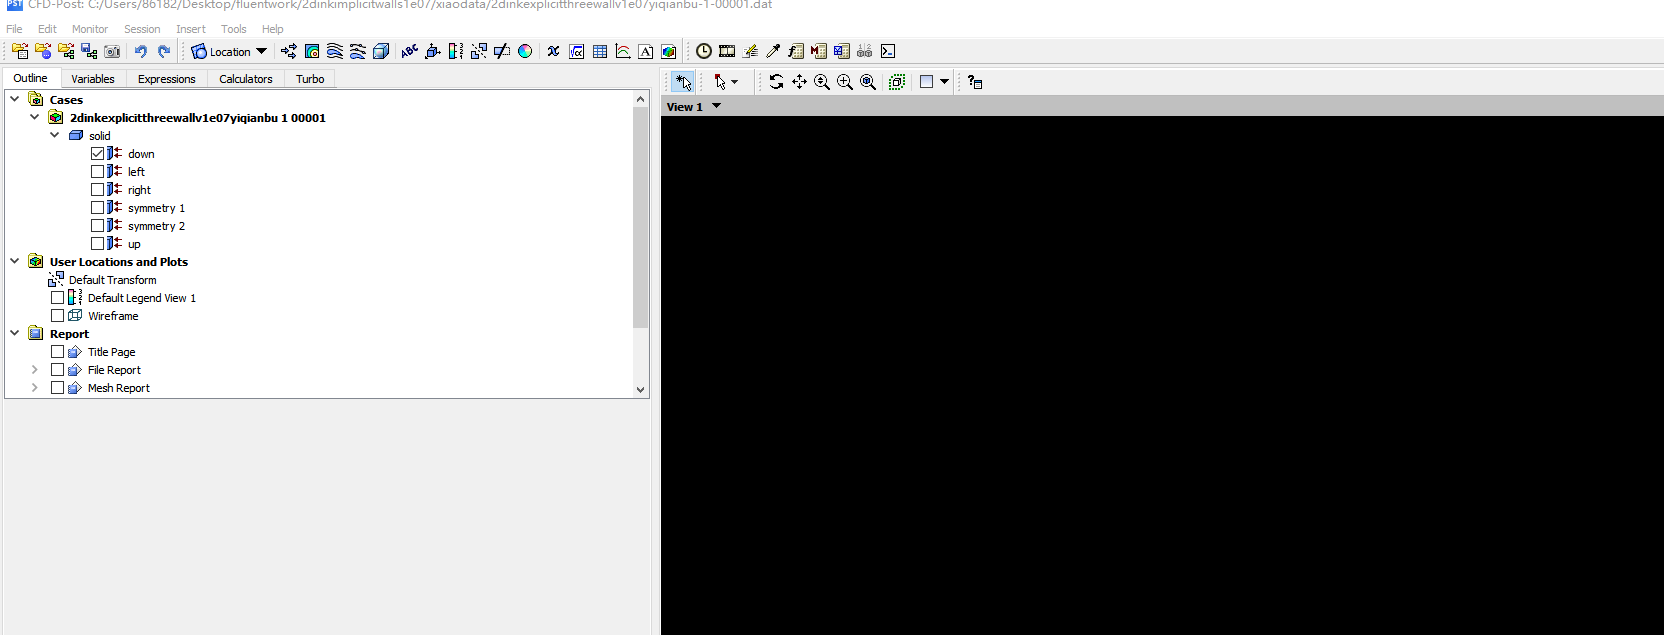Viewport: 1664px width, 635px height.
Task: Collapse the Cases tree node
Action: (x=15, y=99)
